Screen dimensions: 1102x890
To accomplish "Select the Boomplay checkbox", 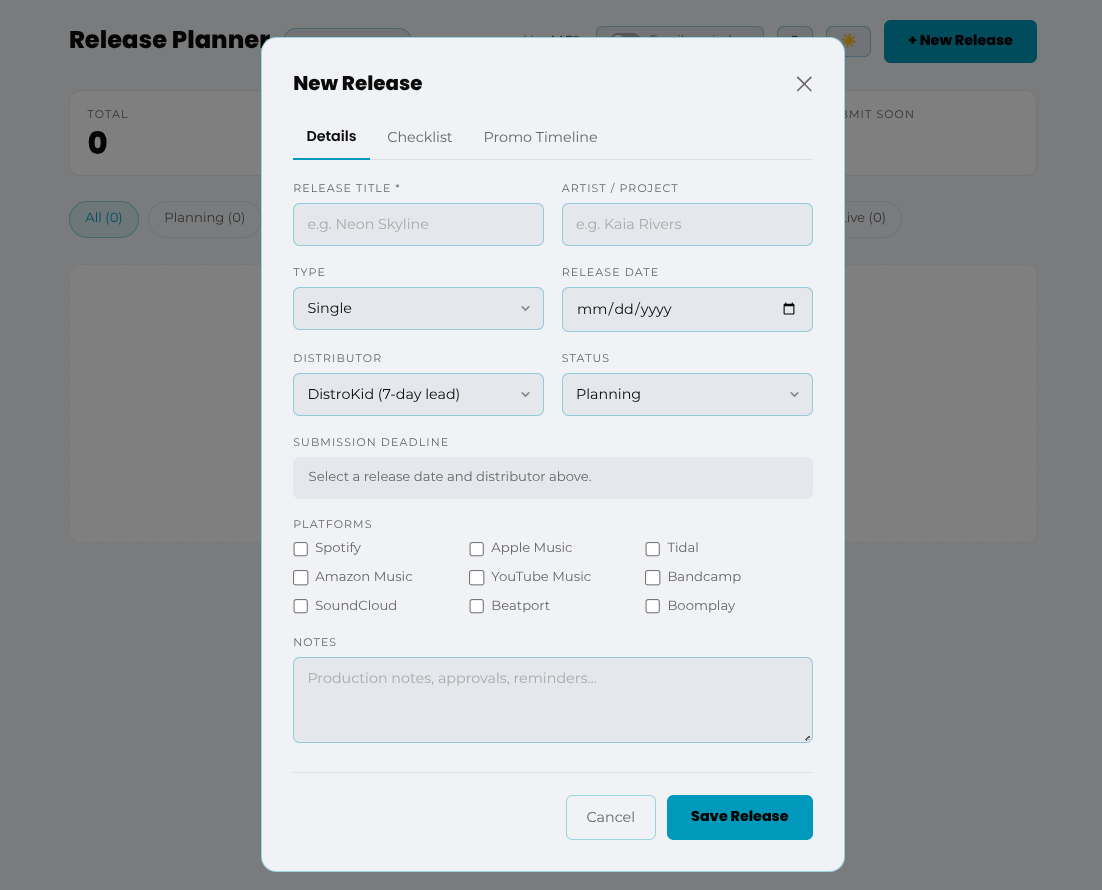I will pyautogui.click(x=653, y=606).
